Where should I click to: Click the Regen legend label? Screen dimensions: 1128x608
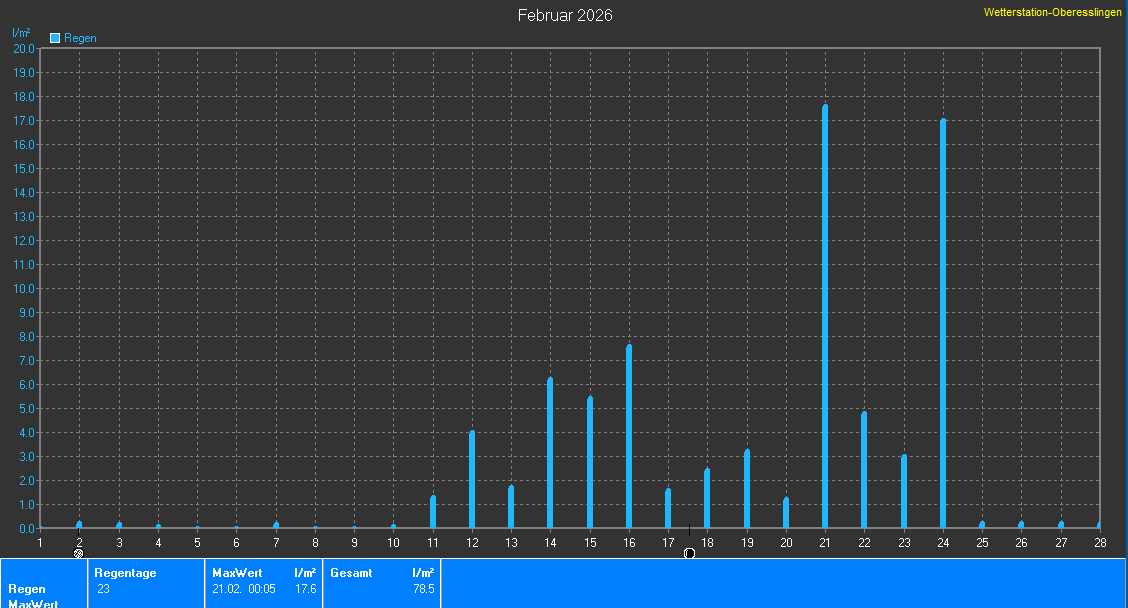pyautogui.click(x=80, y=38)
